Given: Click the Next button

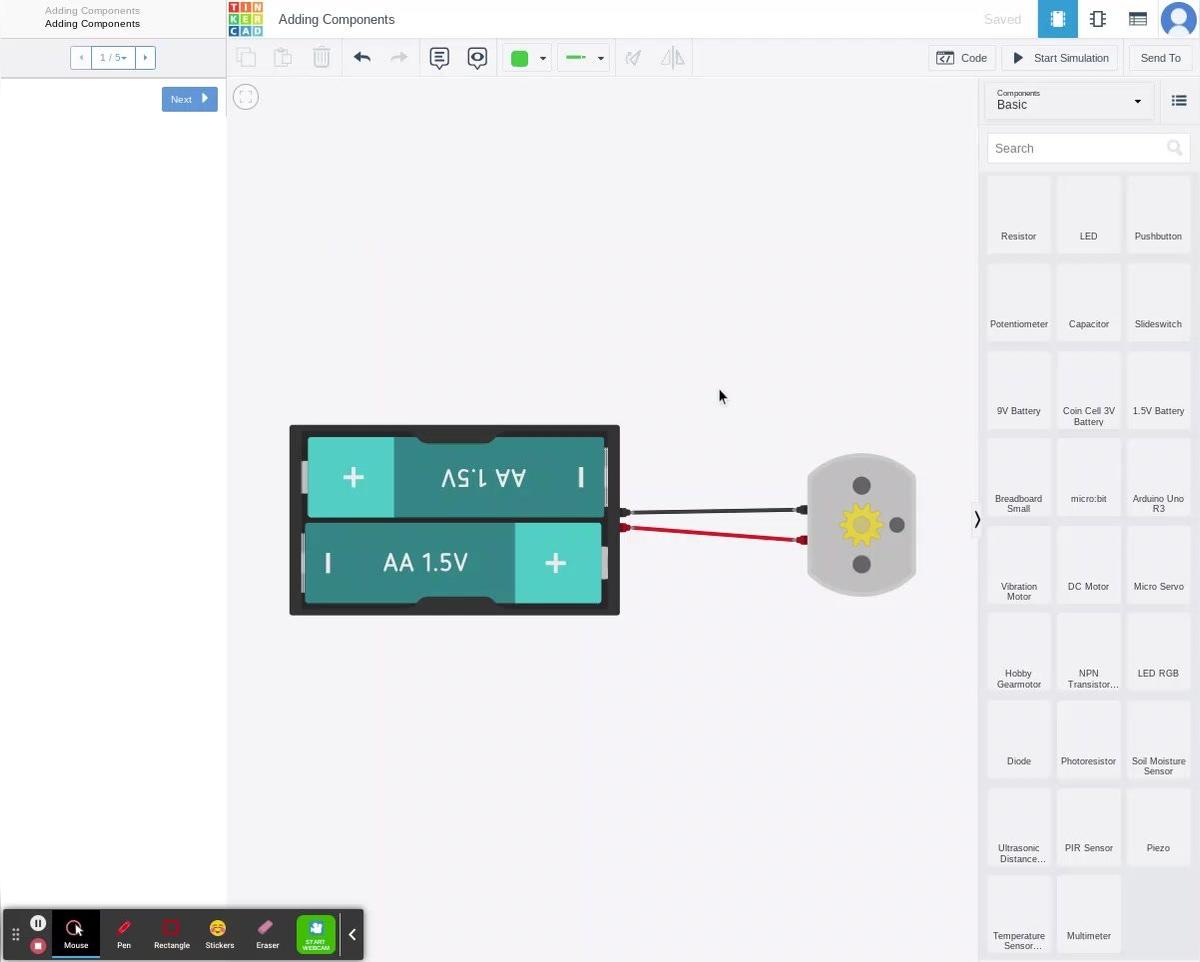Looking at the screenshot, I should pos(189,99).
